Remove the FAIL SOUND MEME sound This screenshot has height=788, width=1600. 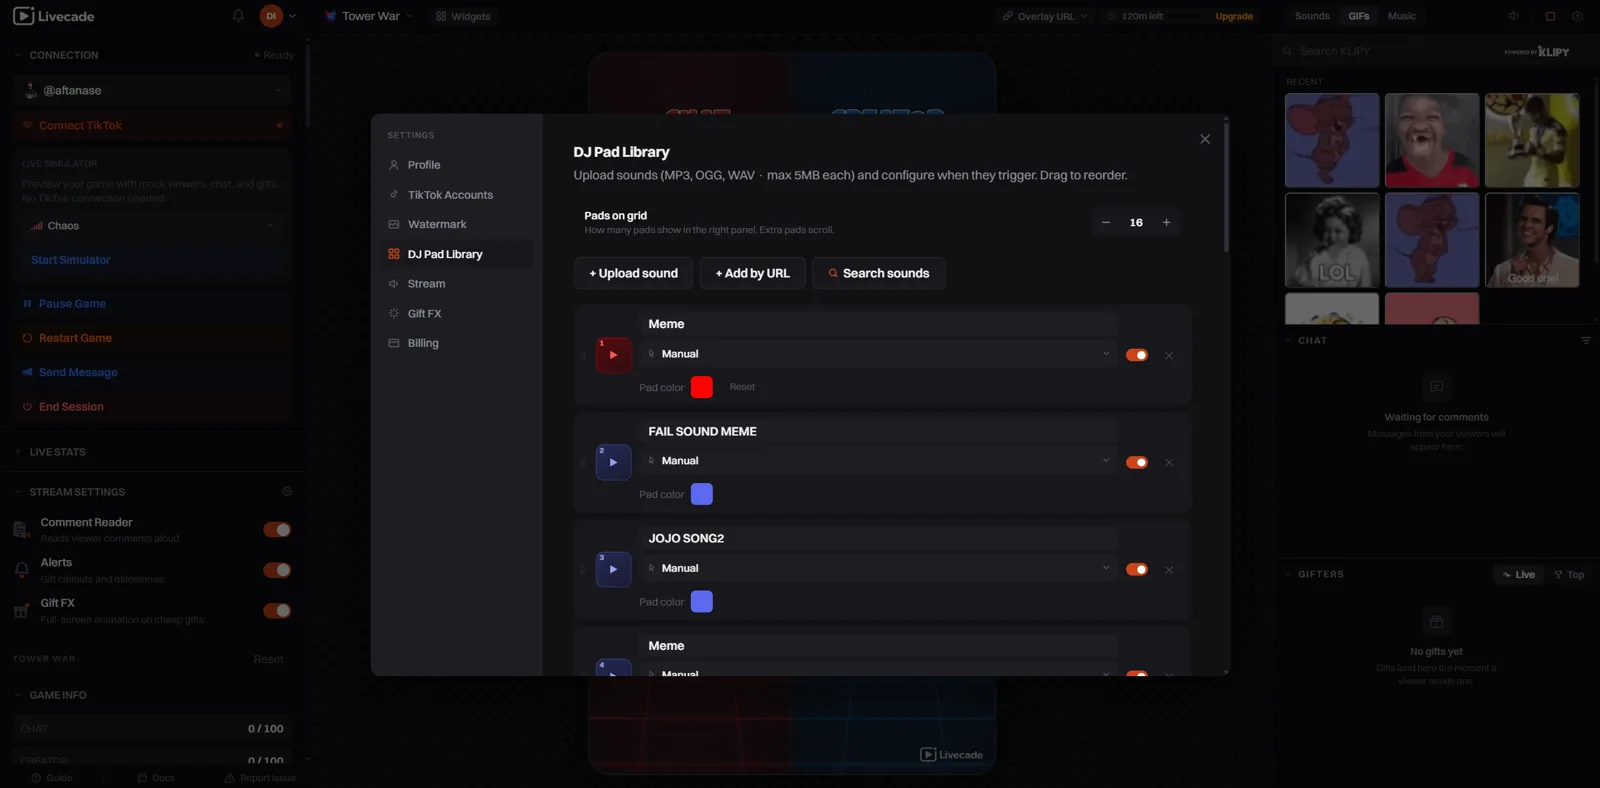[x=1169, y=462]
